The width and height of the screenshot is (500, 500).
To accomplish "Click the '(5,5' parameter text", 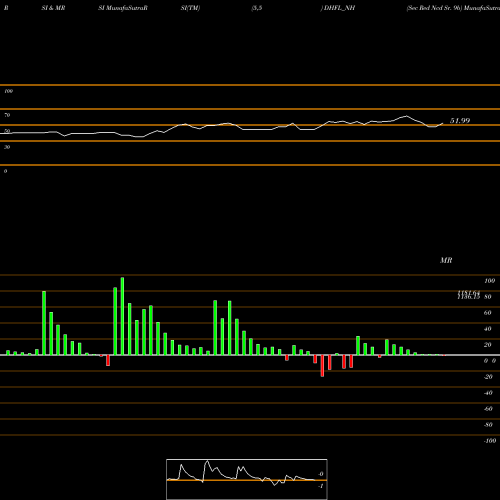I will tap(257, 8).
